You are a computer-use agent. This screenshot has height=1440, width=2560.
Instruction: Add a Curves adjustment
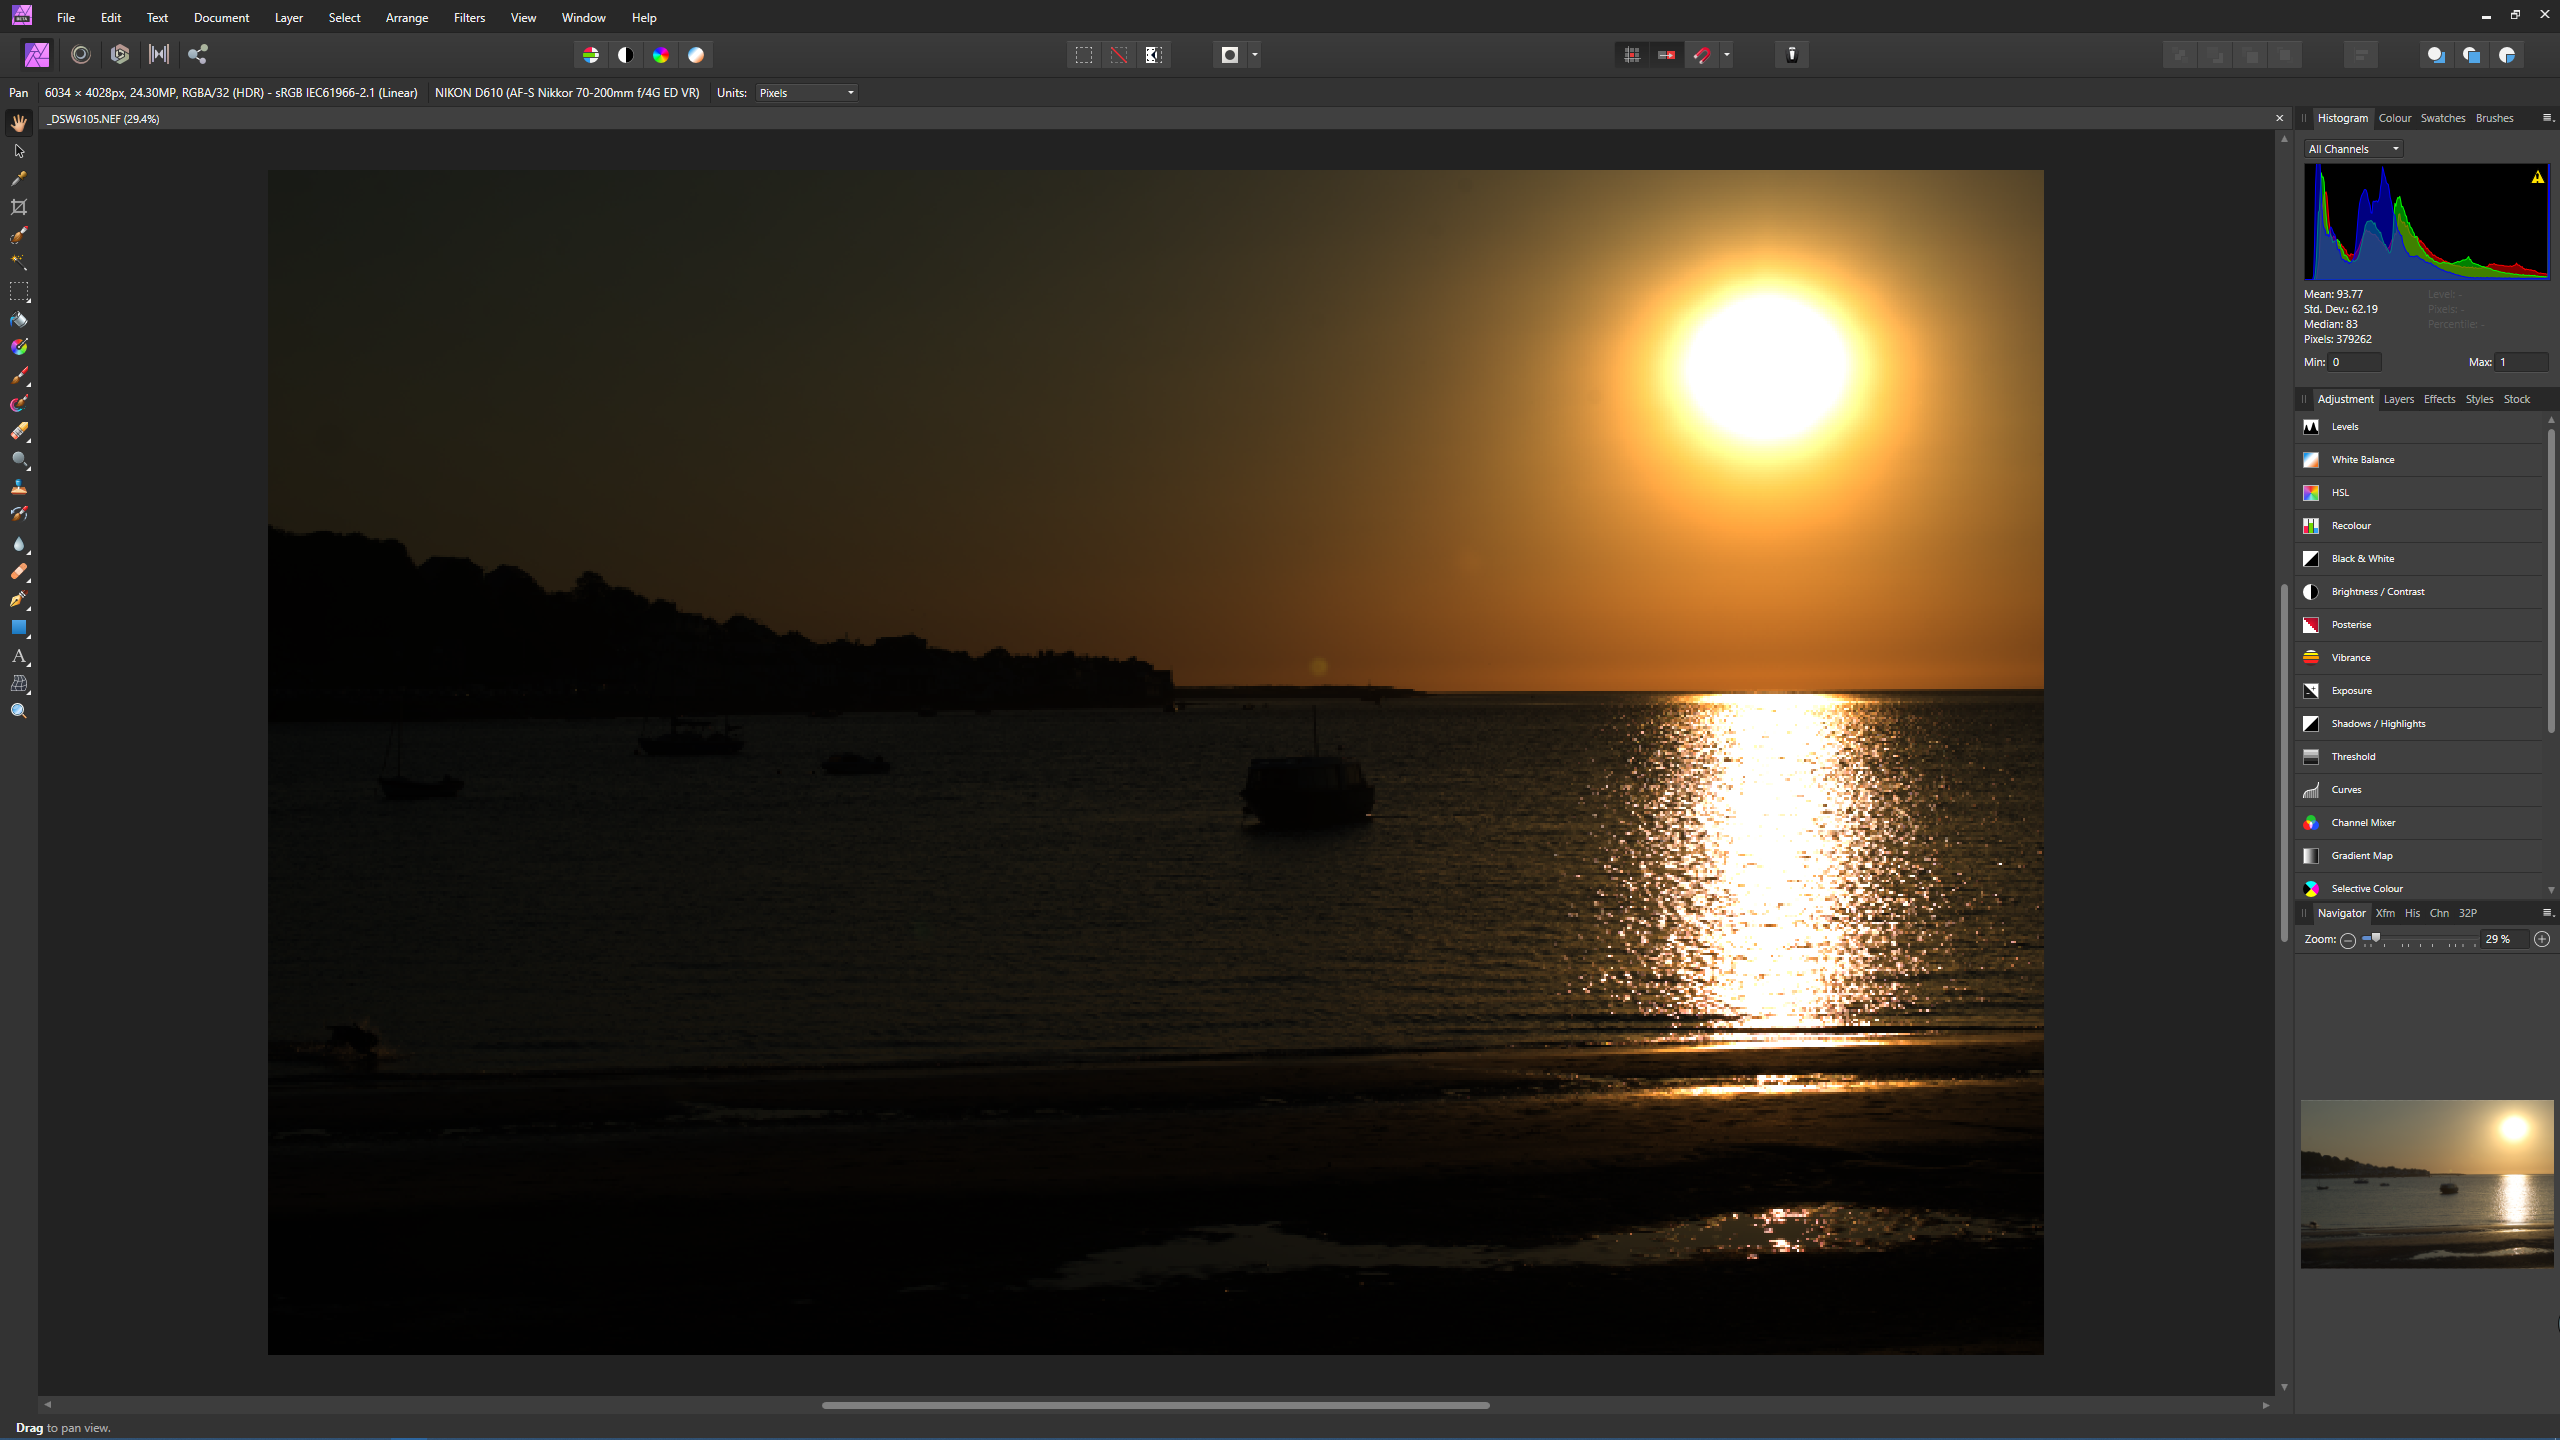2346,790
